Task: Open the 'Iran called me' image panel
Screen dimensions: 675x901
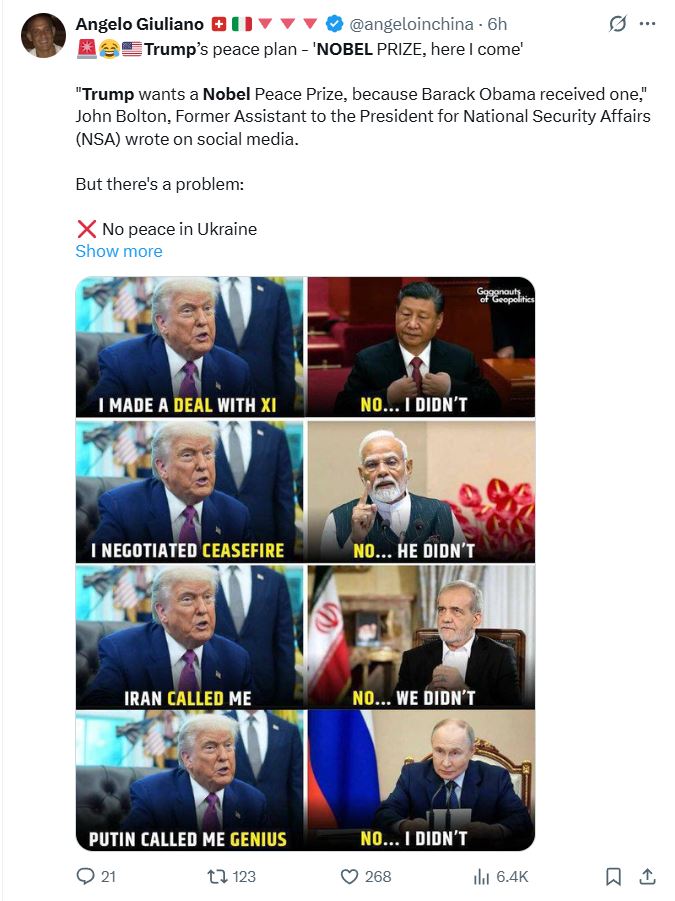Action: [190, 637]
